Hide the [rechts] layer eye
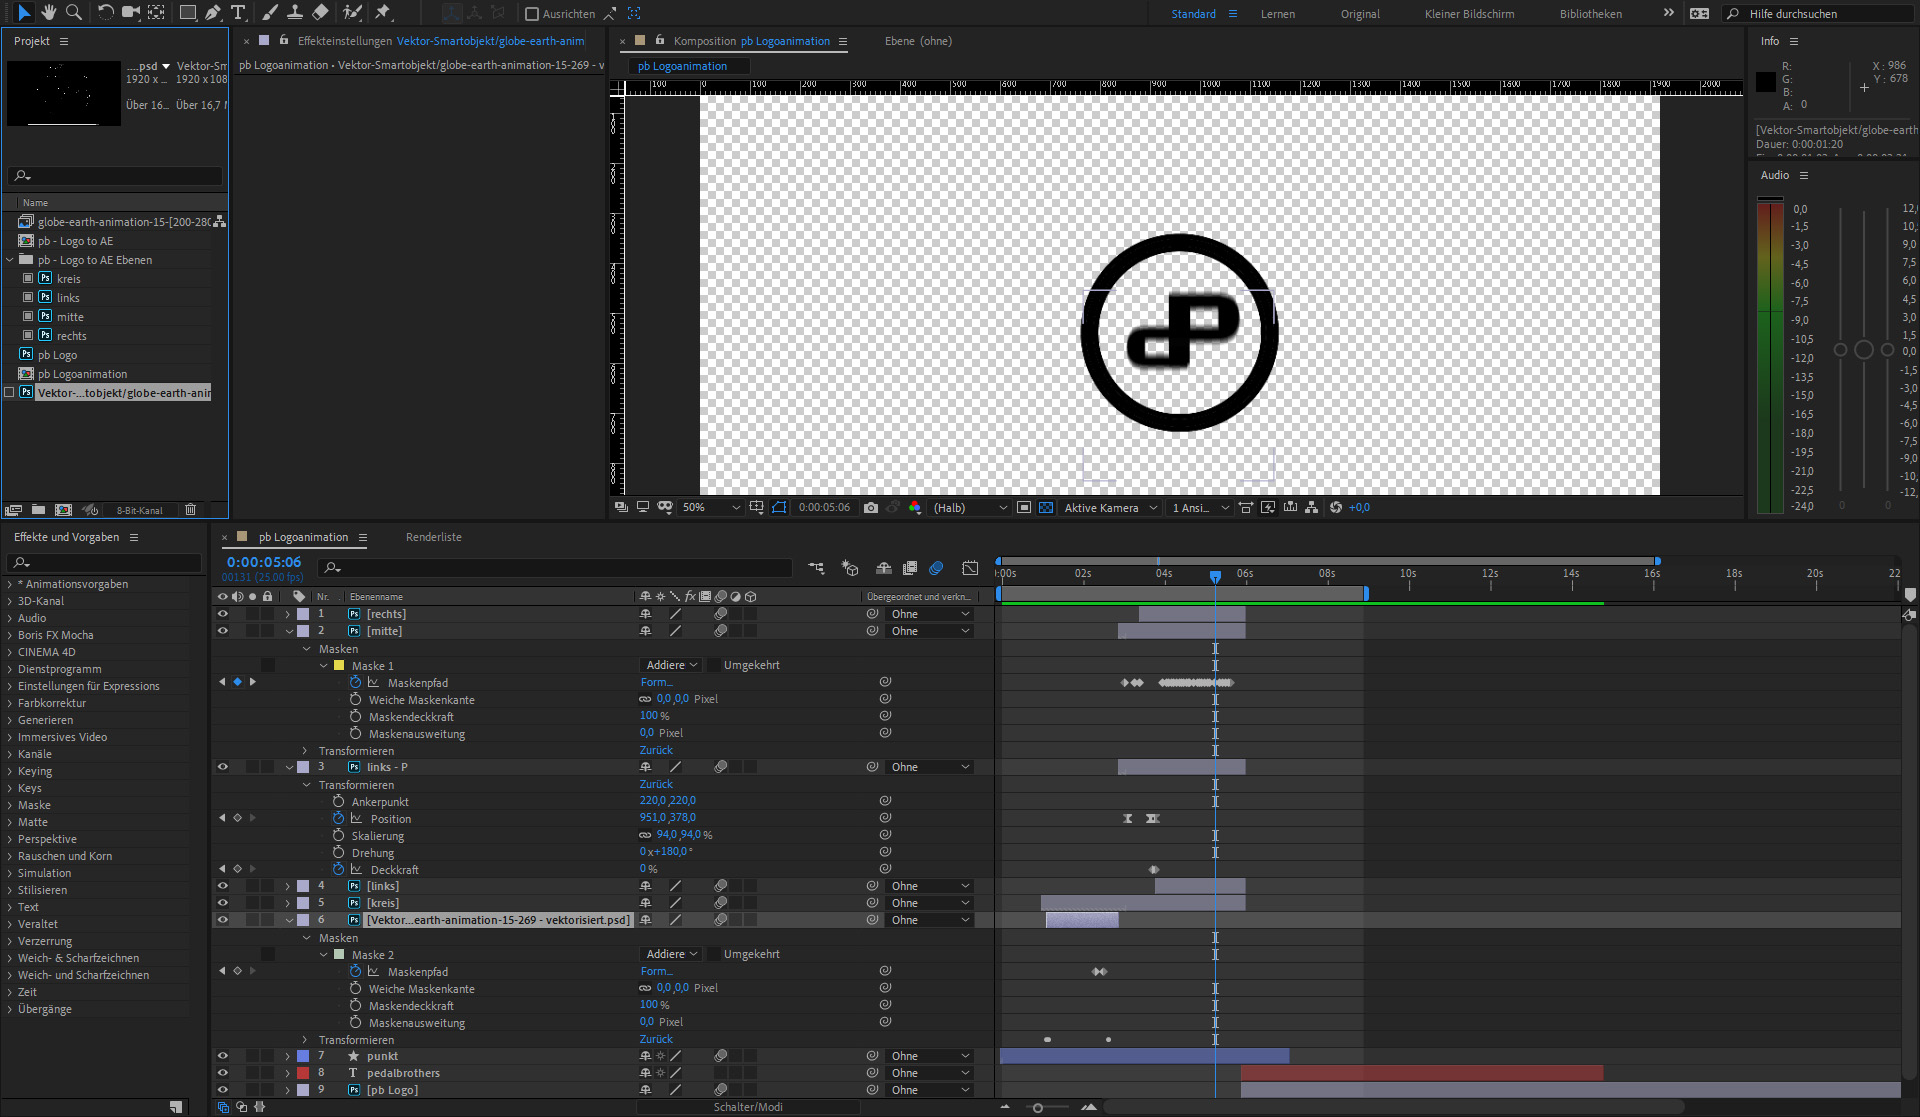This screenshot has width=1920, height=1117. pyautogui.click(x=223, y=614)
